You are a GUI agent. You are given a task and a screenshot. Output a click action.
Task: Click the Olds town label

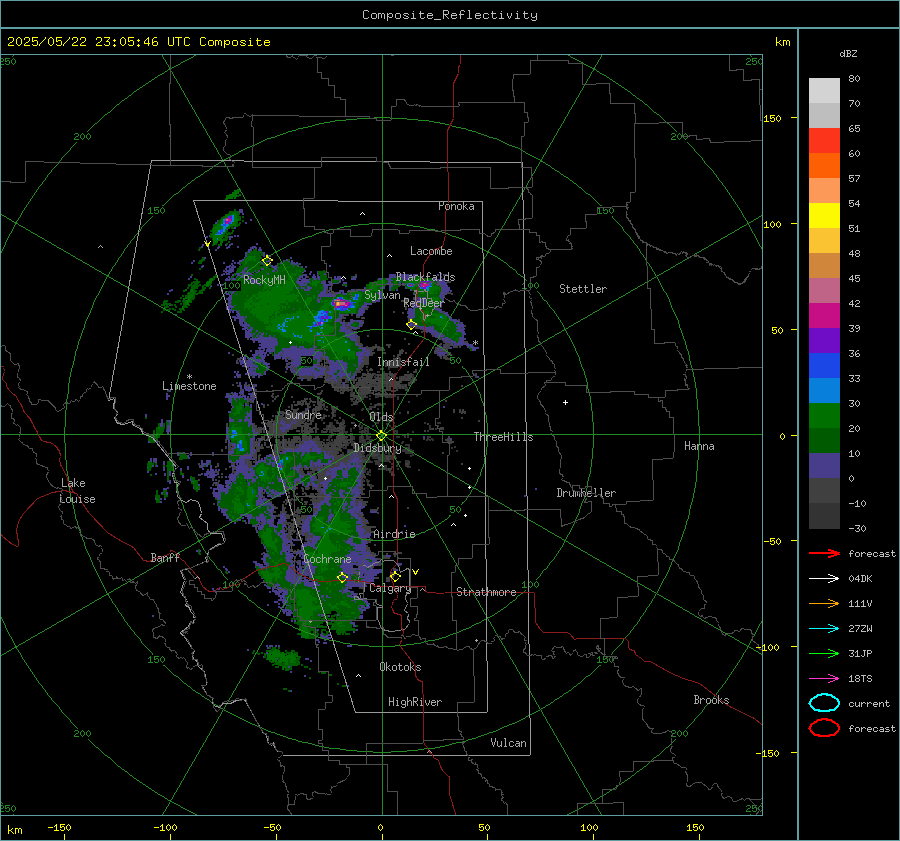tap(381, 417)
